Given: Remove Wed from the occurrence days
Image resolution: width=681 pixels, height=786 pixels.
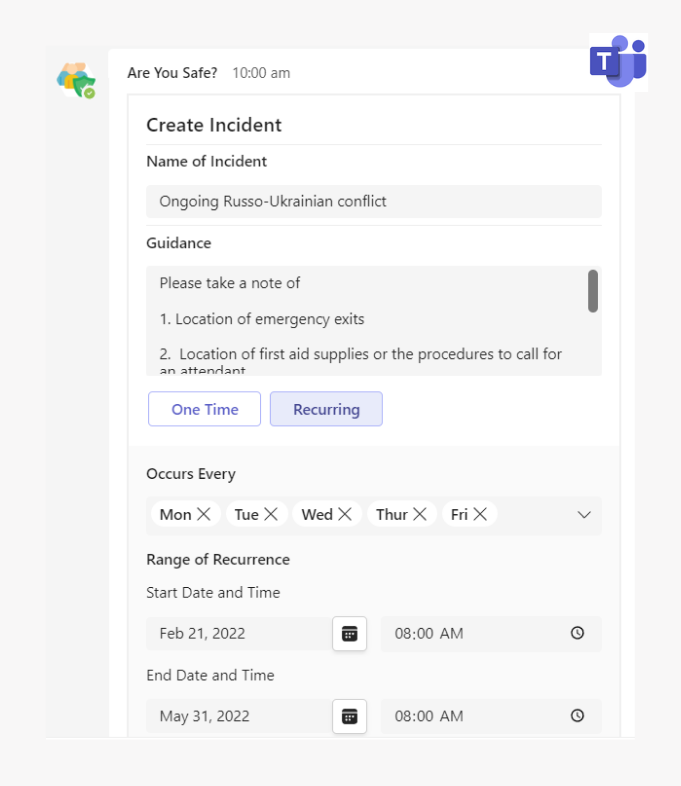Looking at the screenshot, I should pos(345,514).
